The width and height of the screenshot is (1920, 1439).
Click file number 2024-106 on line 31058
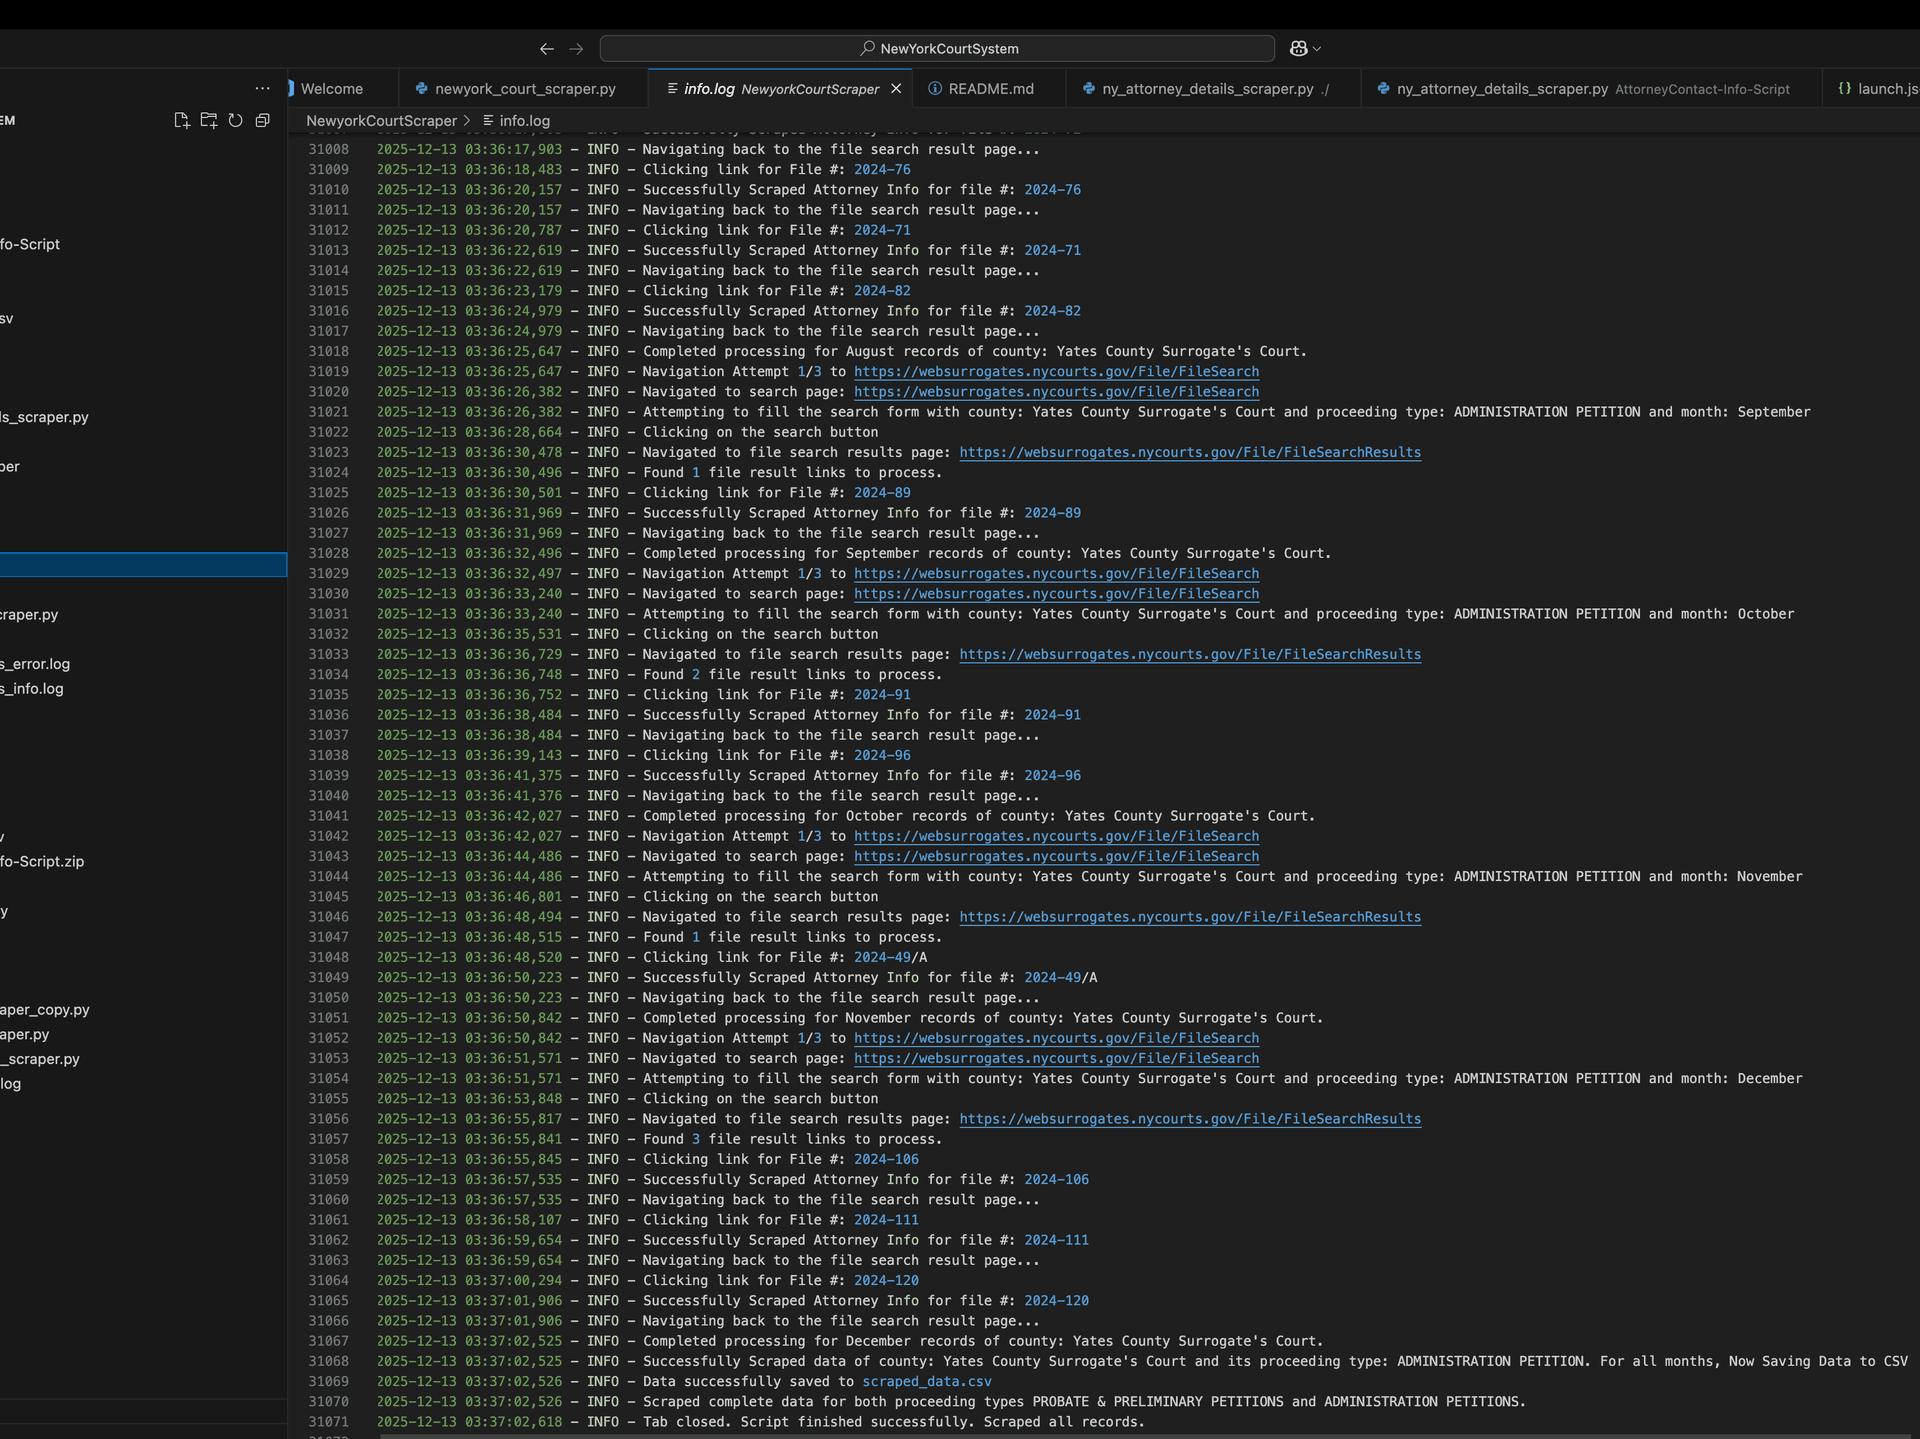pos(886,1159)
